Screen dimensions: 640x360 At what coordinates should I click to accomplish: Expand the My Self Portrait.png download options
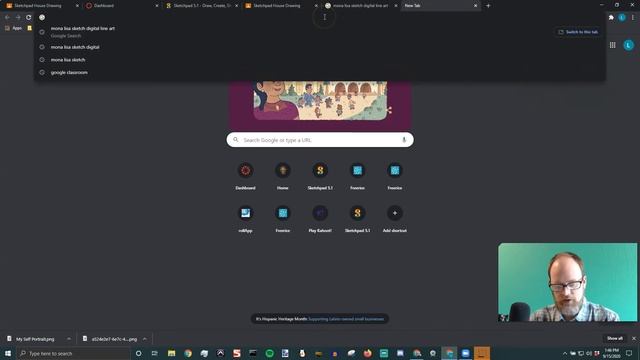(x=69, y=339)
